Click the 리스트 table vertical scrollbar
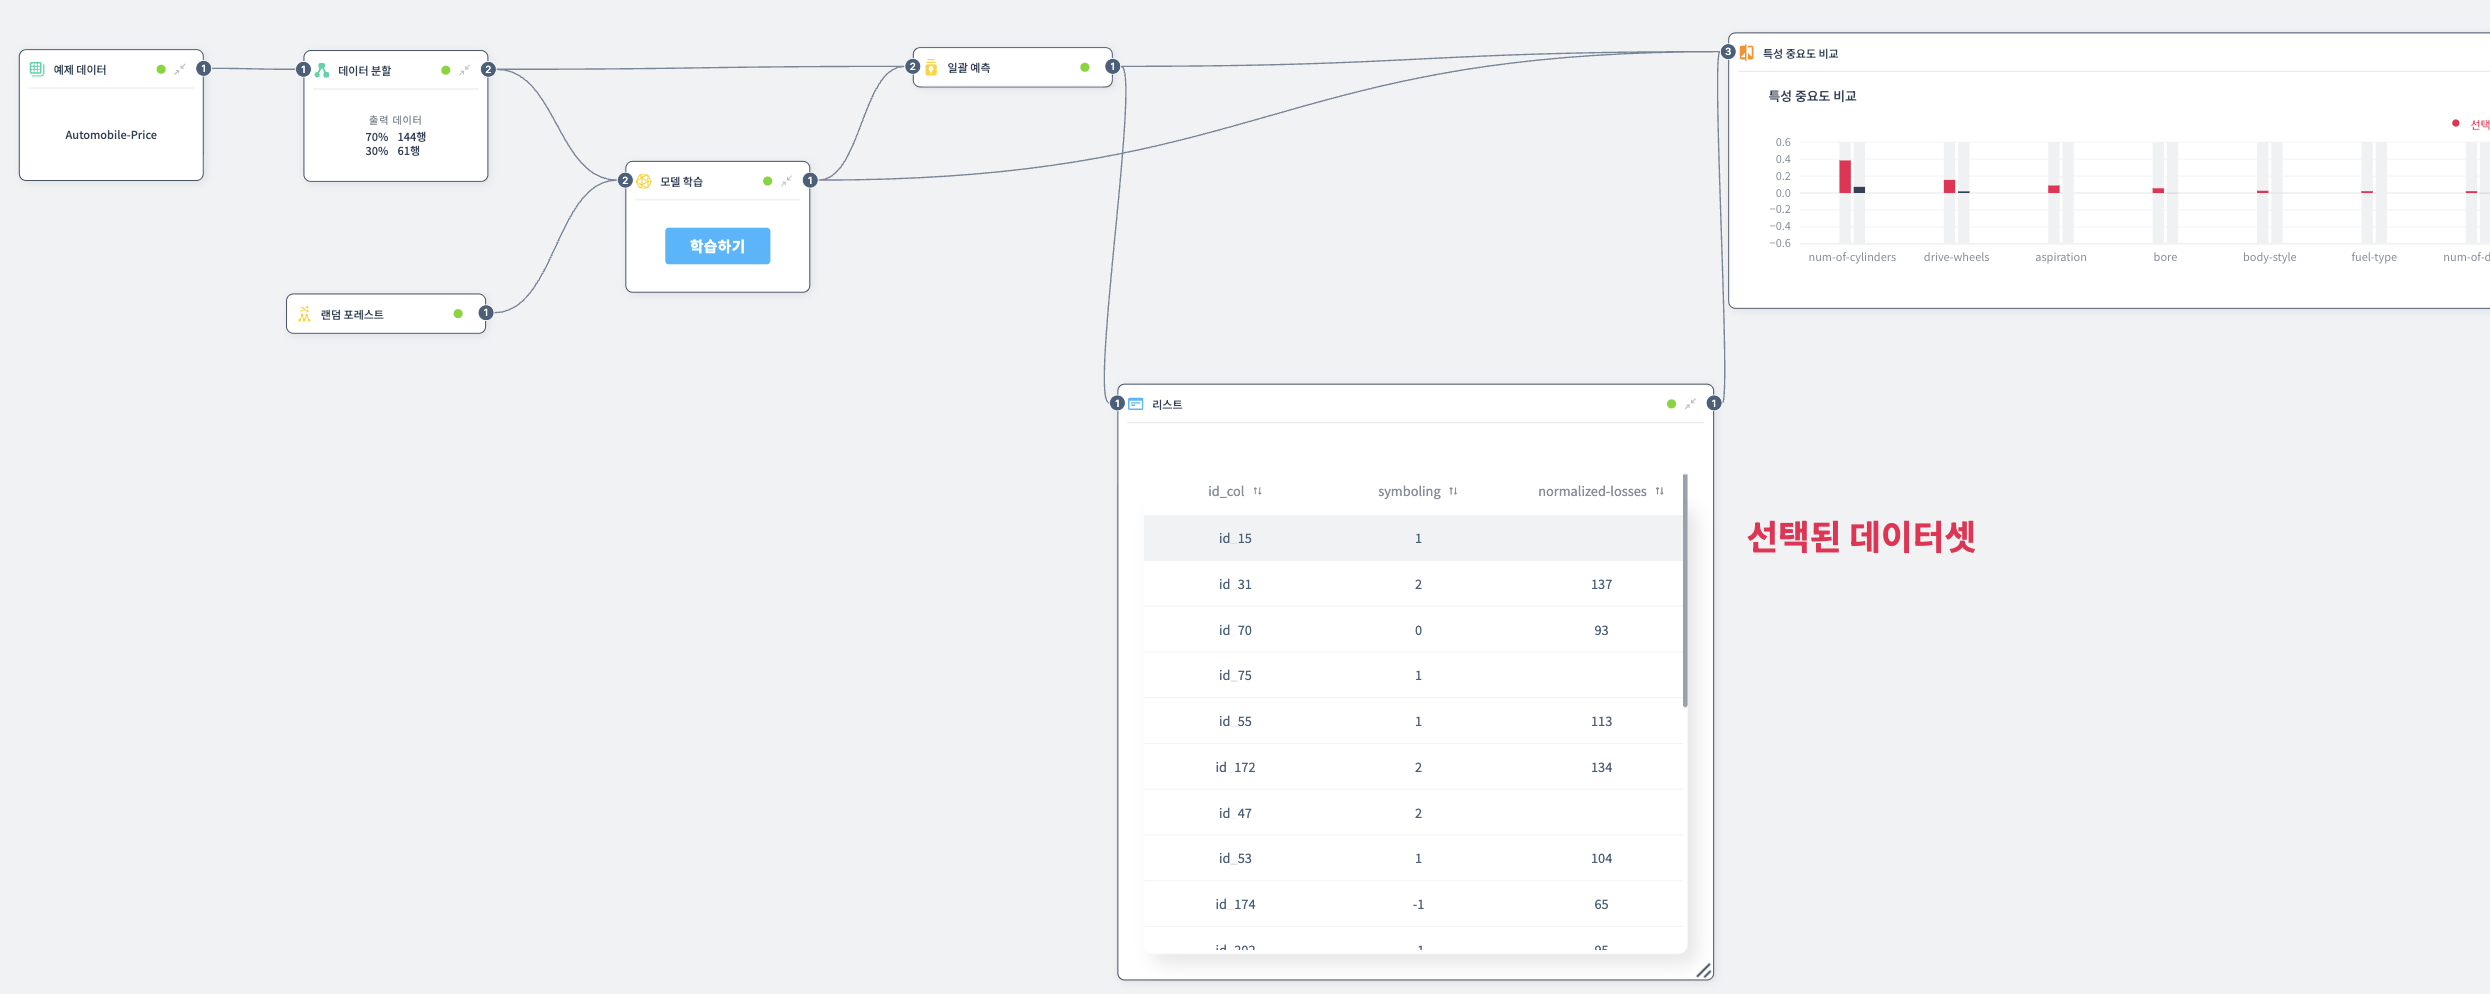Viewport: 2490px width, 994px height. click(x=1685, y=590)
